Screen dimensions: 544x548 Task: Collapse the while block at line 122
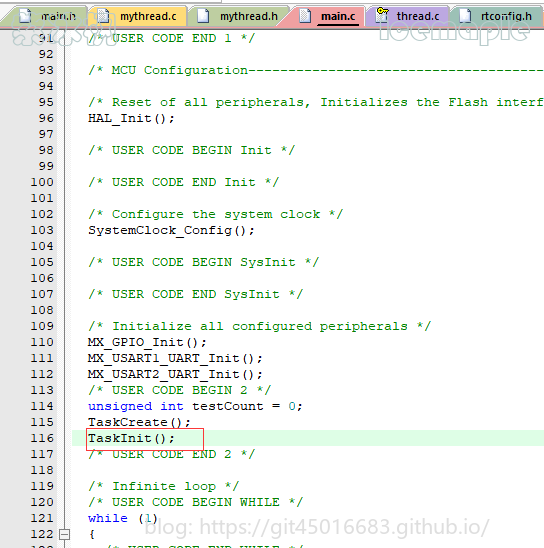[64, 534]
